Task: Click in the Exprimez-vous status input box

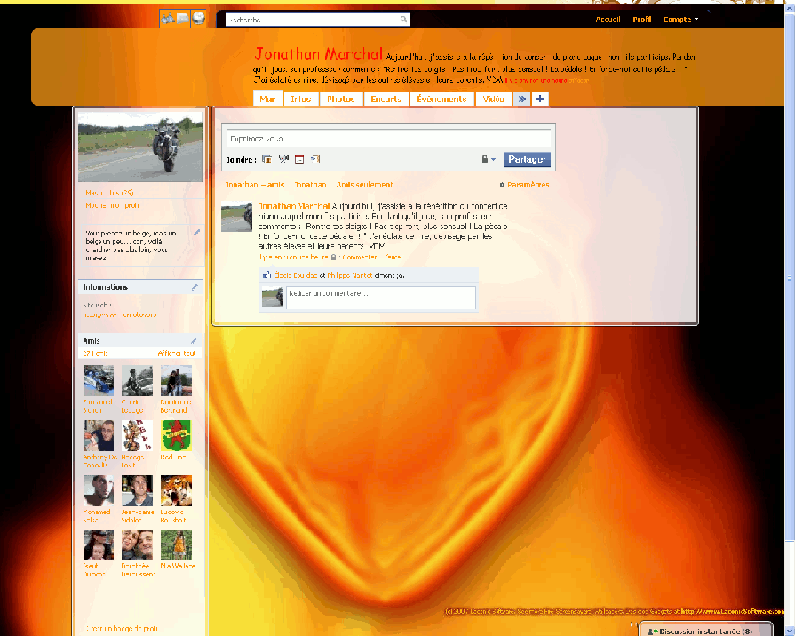Action: 389,138
